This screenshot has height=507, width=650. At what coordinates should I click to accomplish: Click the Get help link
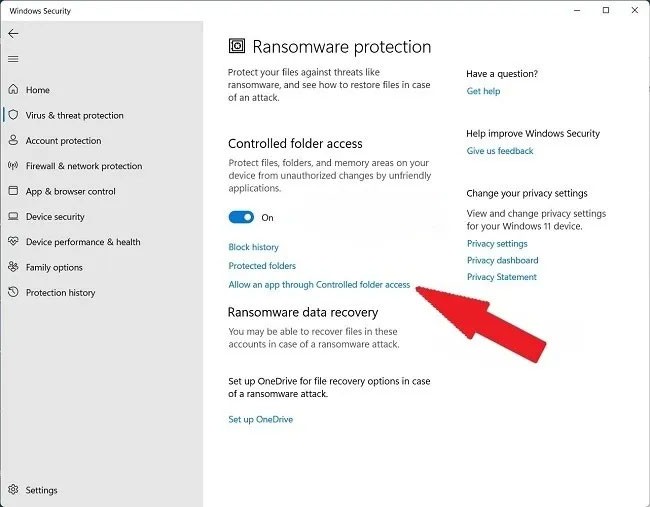click(x=483, y=91)
